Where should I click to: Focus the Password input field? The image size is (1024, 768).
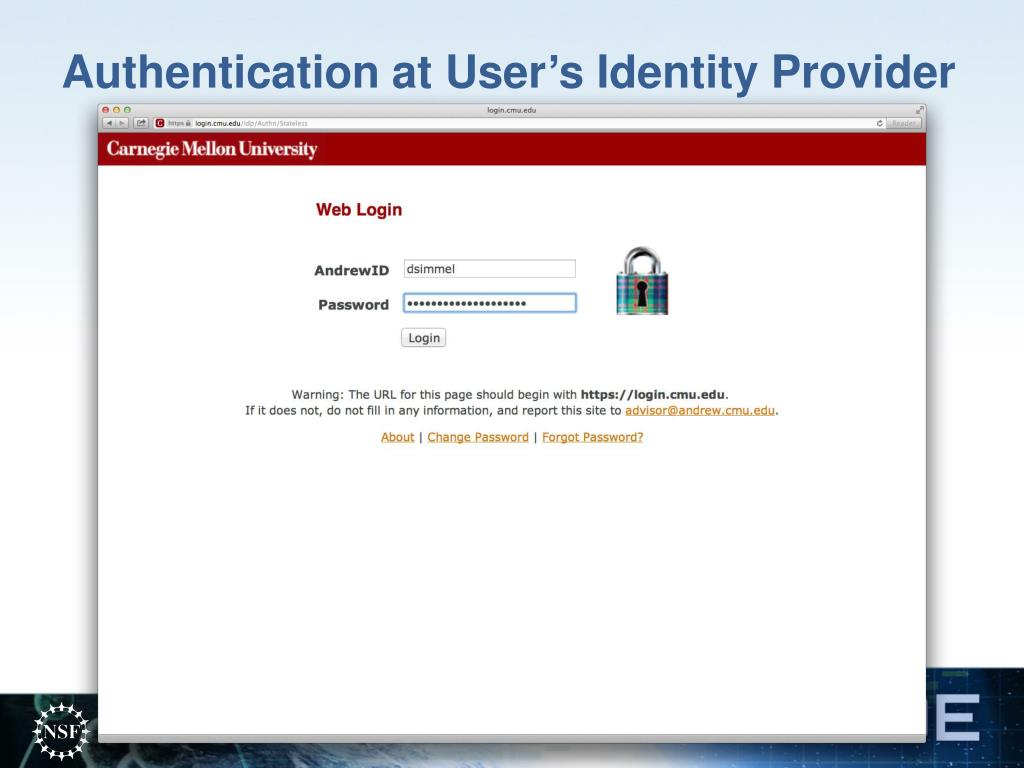pos(489,303)
